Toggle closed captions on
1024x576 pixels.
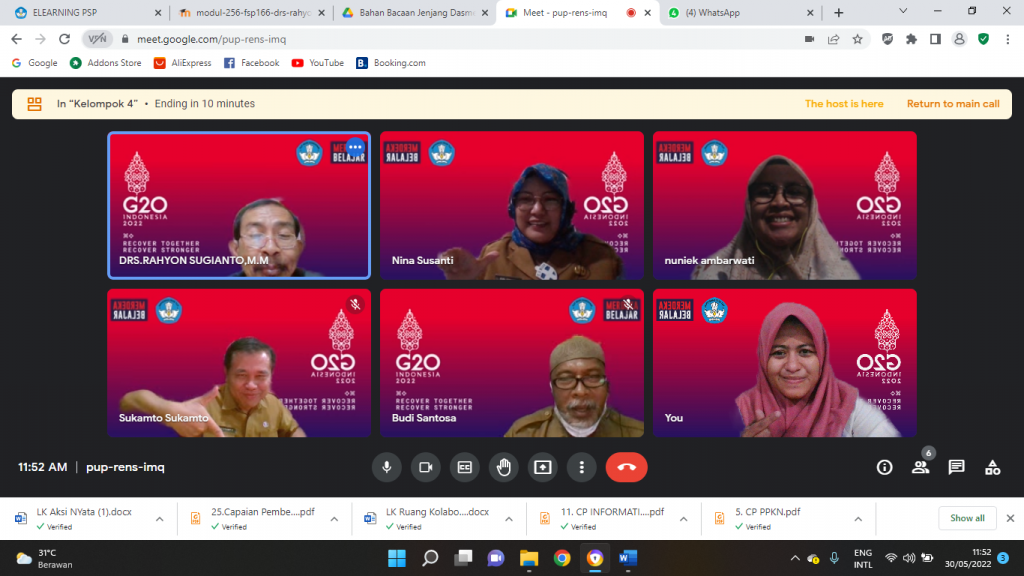(464, 467)
